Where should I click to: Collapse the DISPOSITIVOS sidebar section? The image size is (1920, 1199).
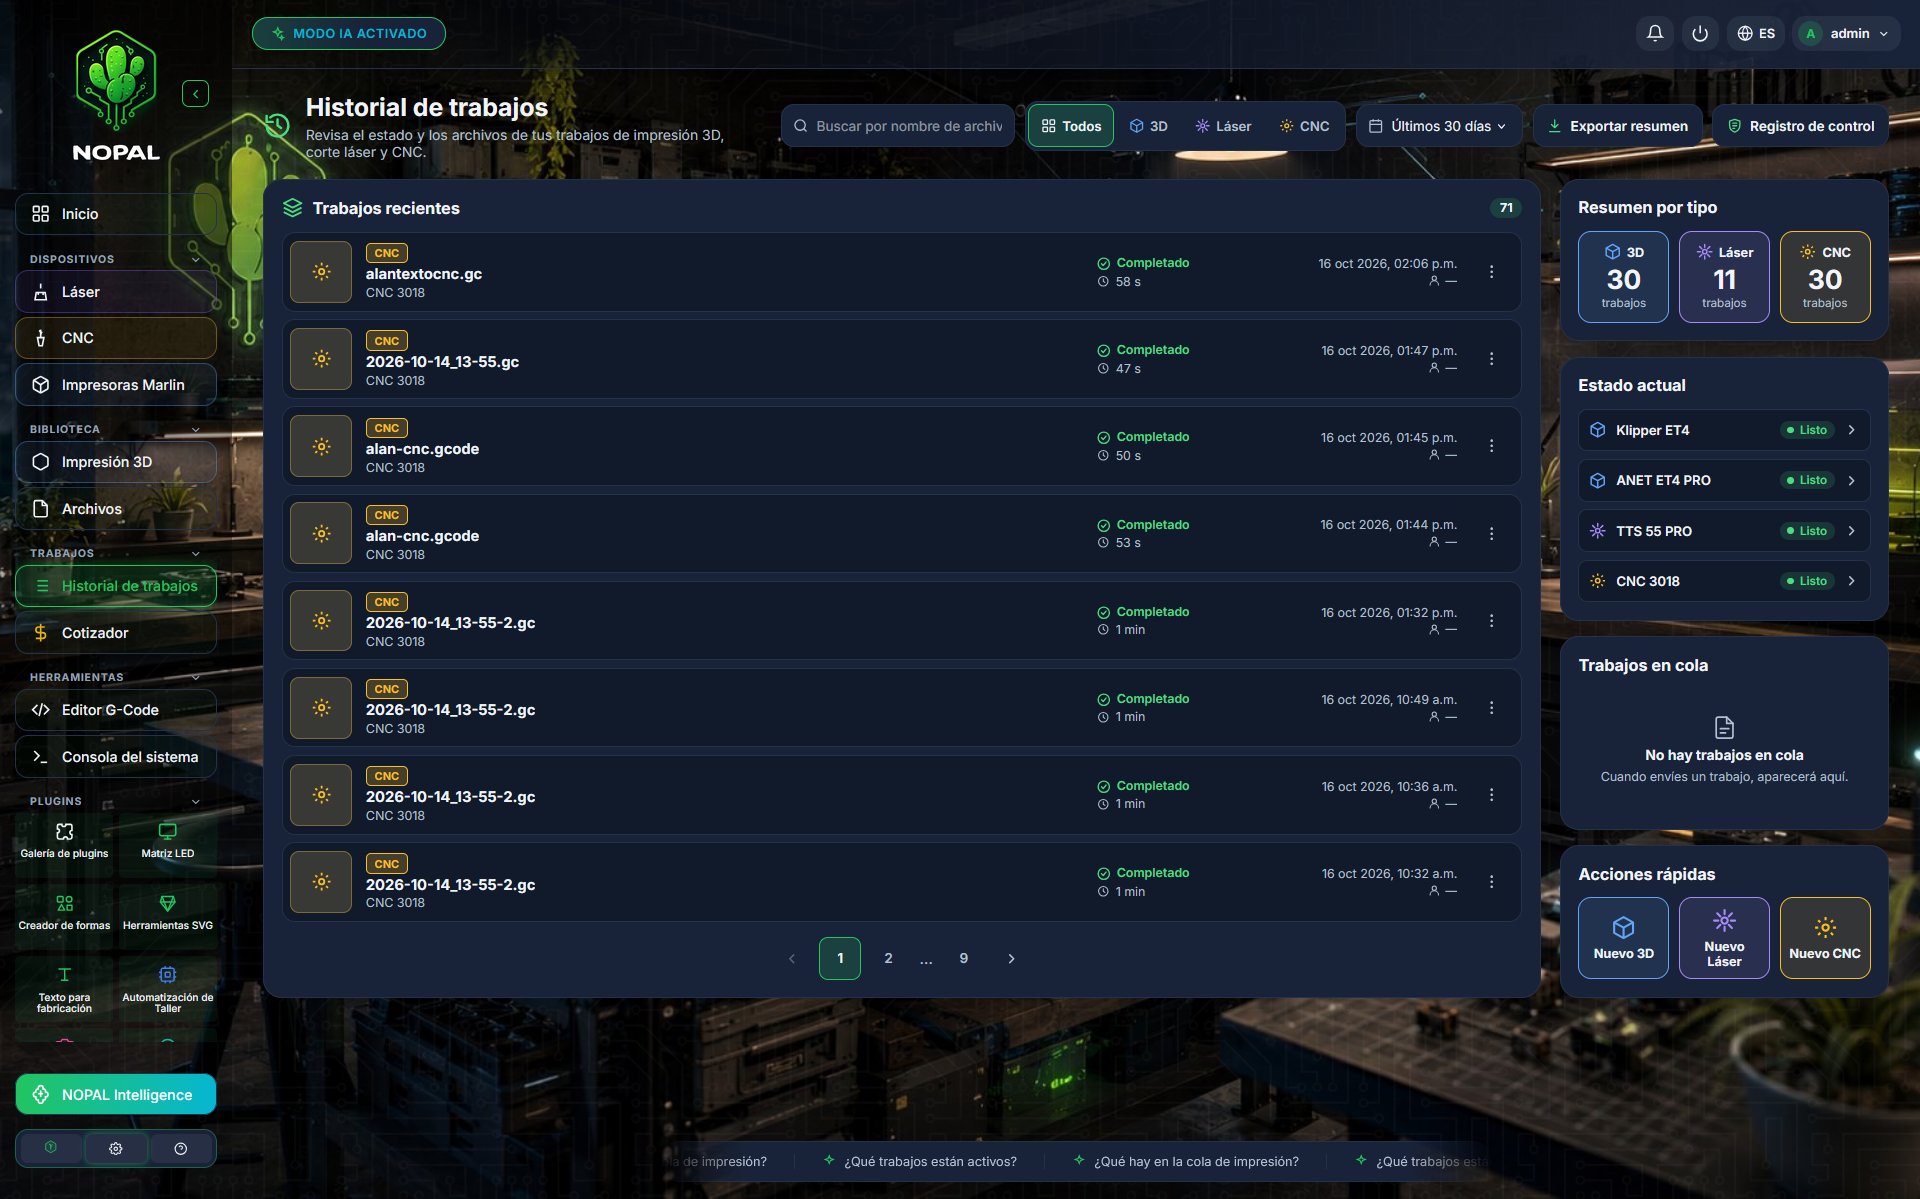click(x=196, y=259)
